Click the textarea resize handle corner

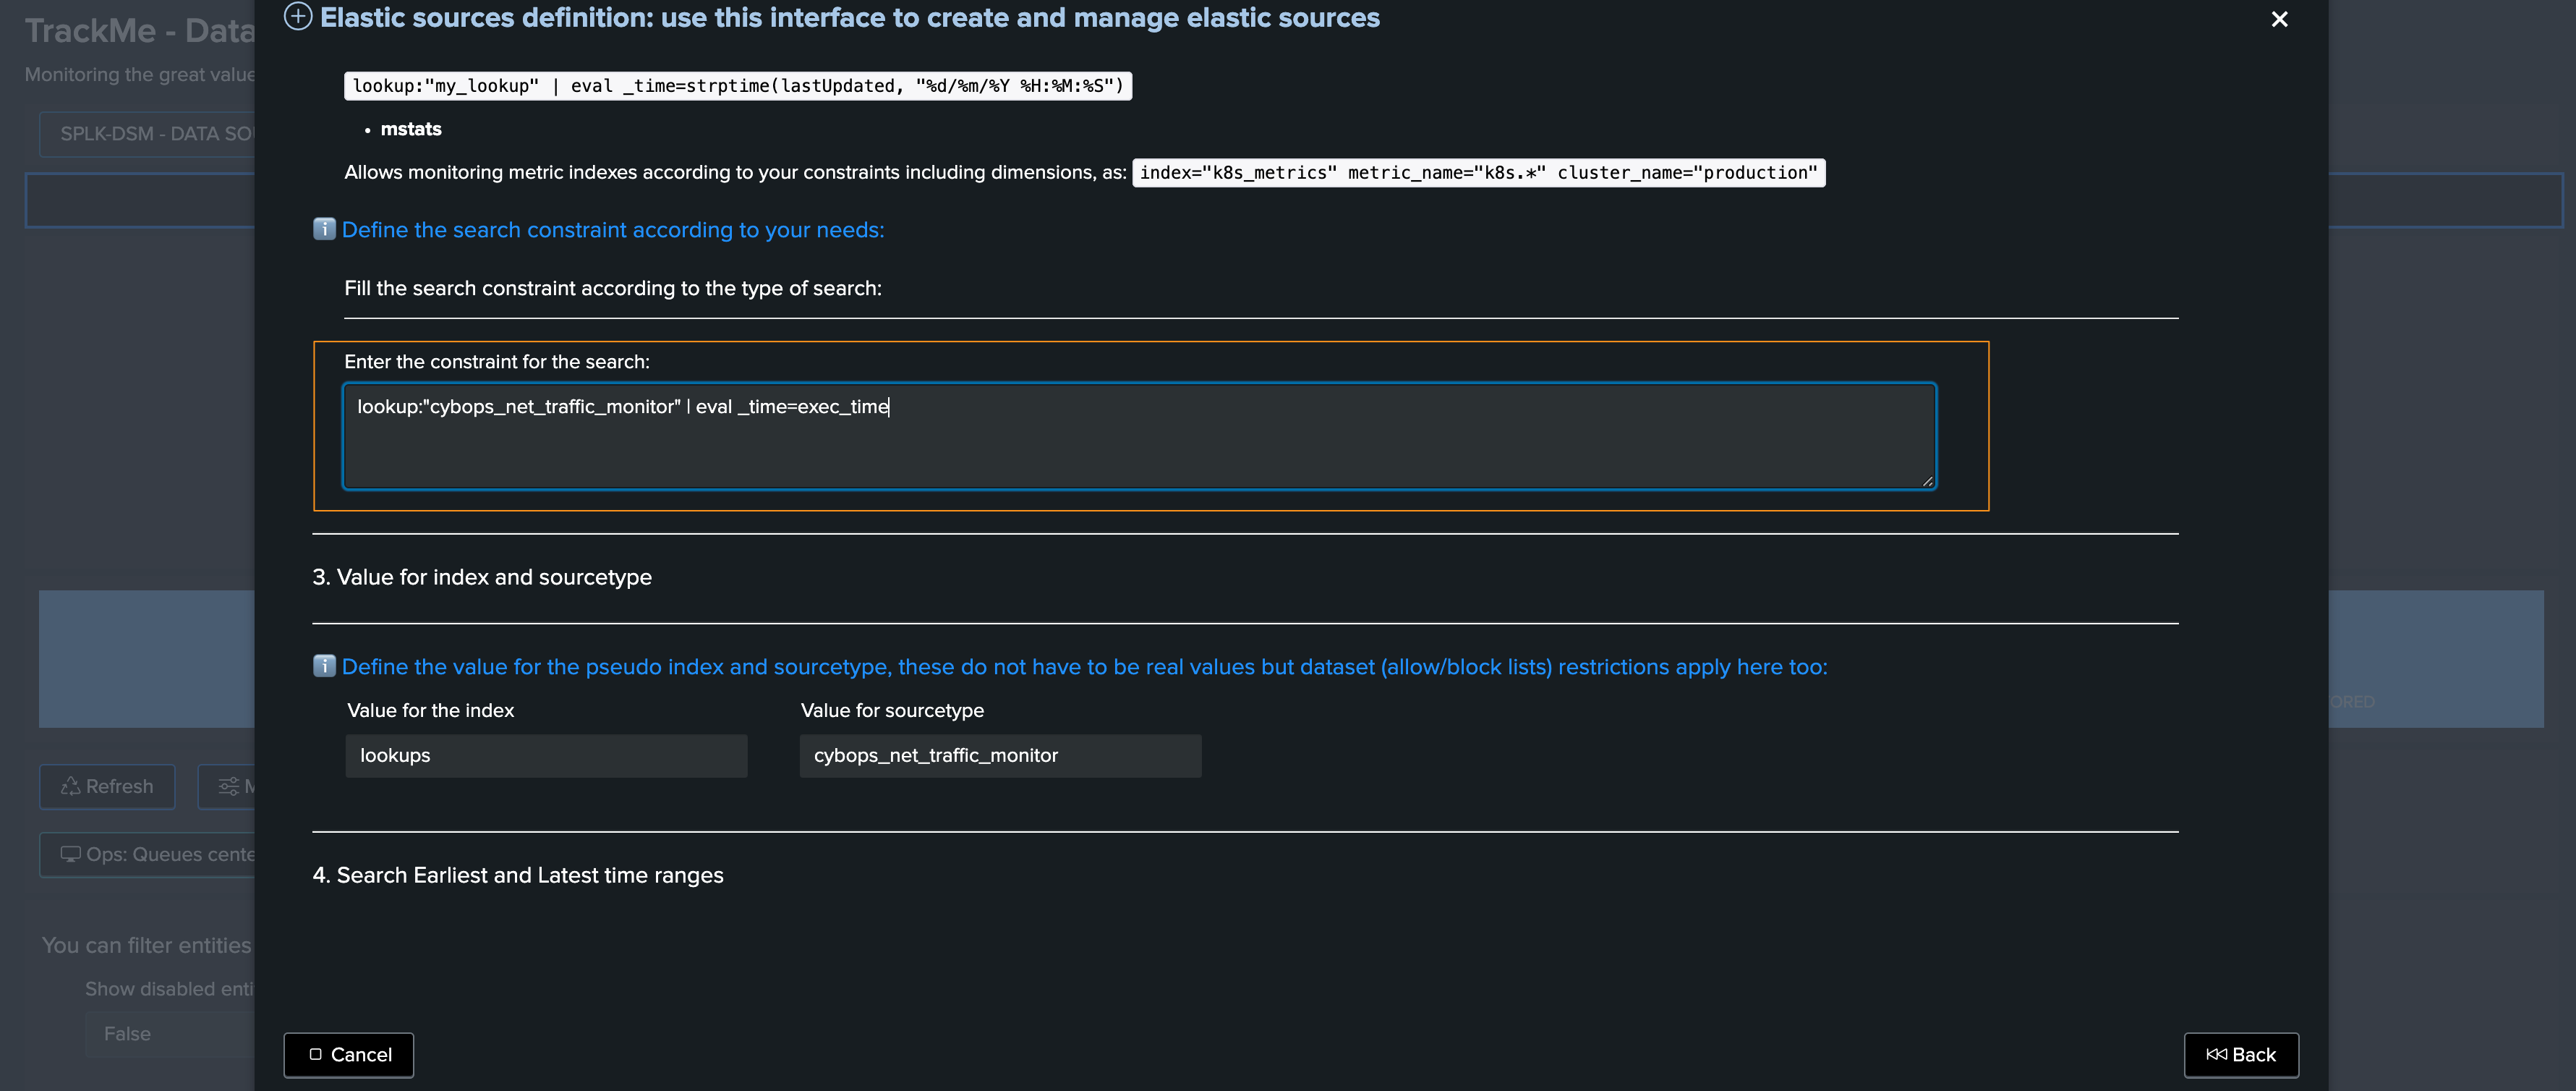click(x=1927, y=481)
